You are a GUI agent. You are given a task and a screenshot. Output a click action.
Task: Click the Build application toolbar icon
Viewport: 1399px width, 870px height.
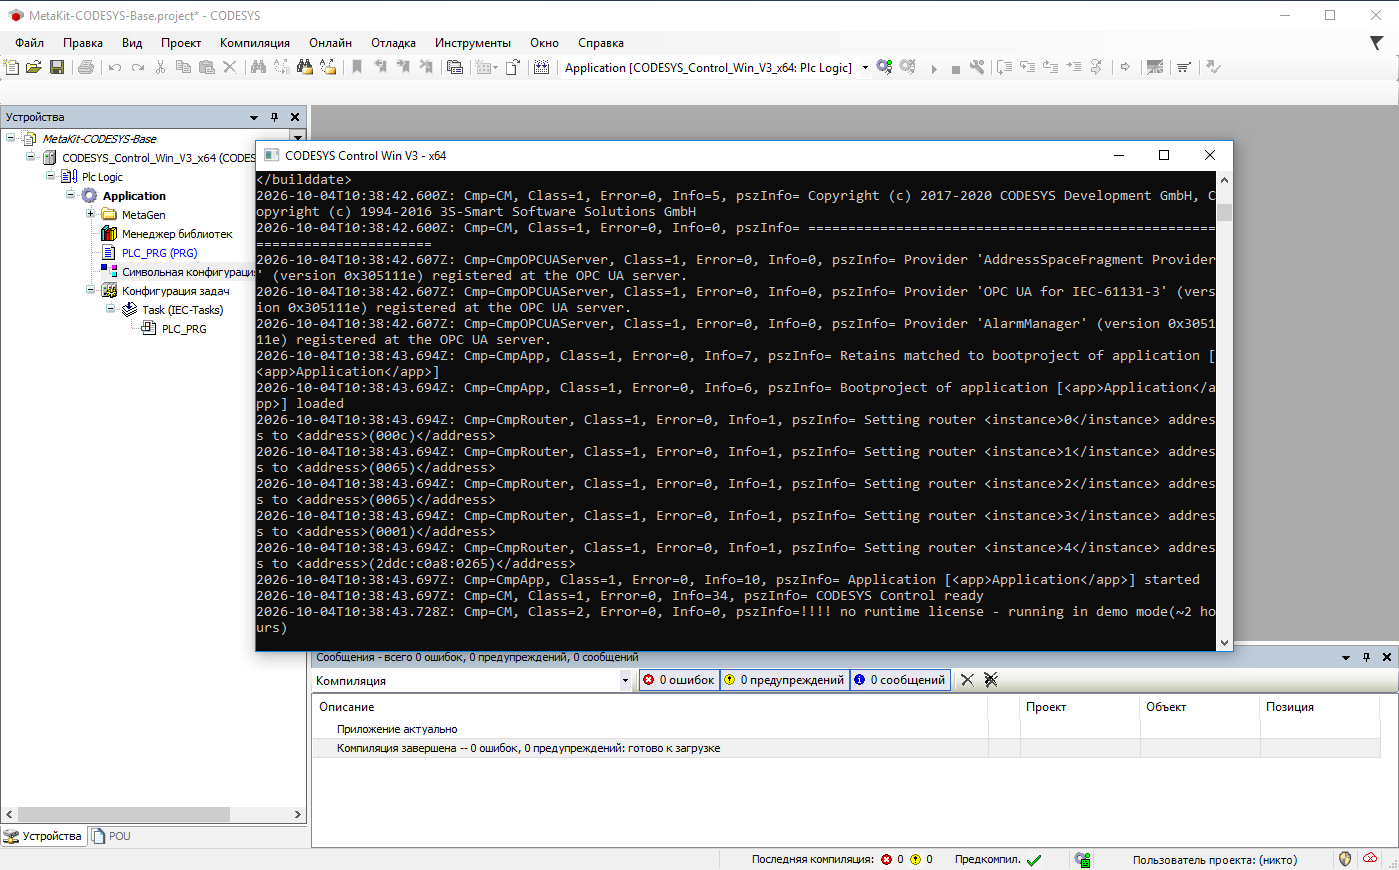click(x=541, y=67)
